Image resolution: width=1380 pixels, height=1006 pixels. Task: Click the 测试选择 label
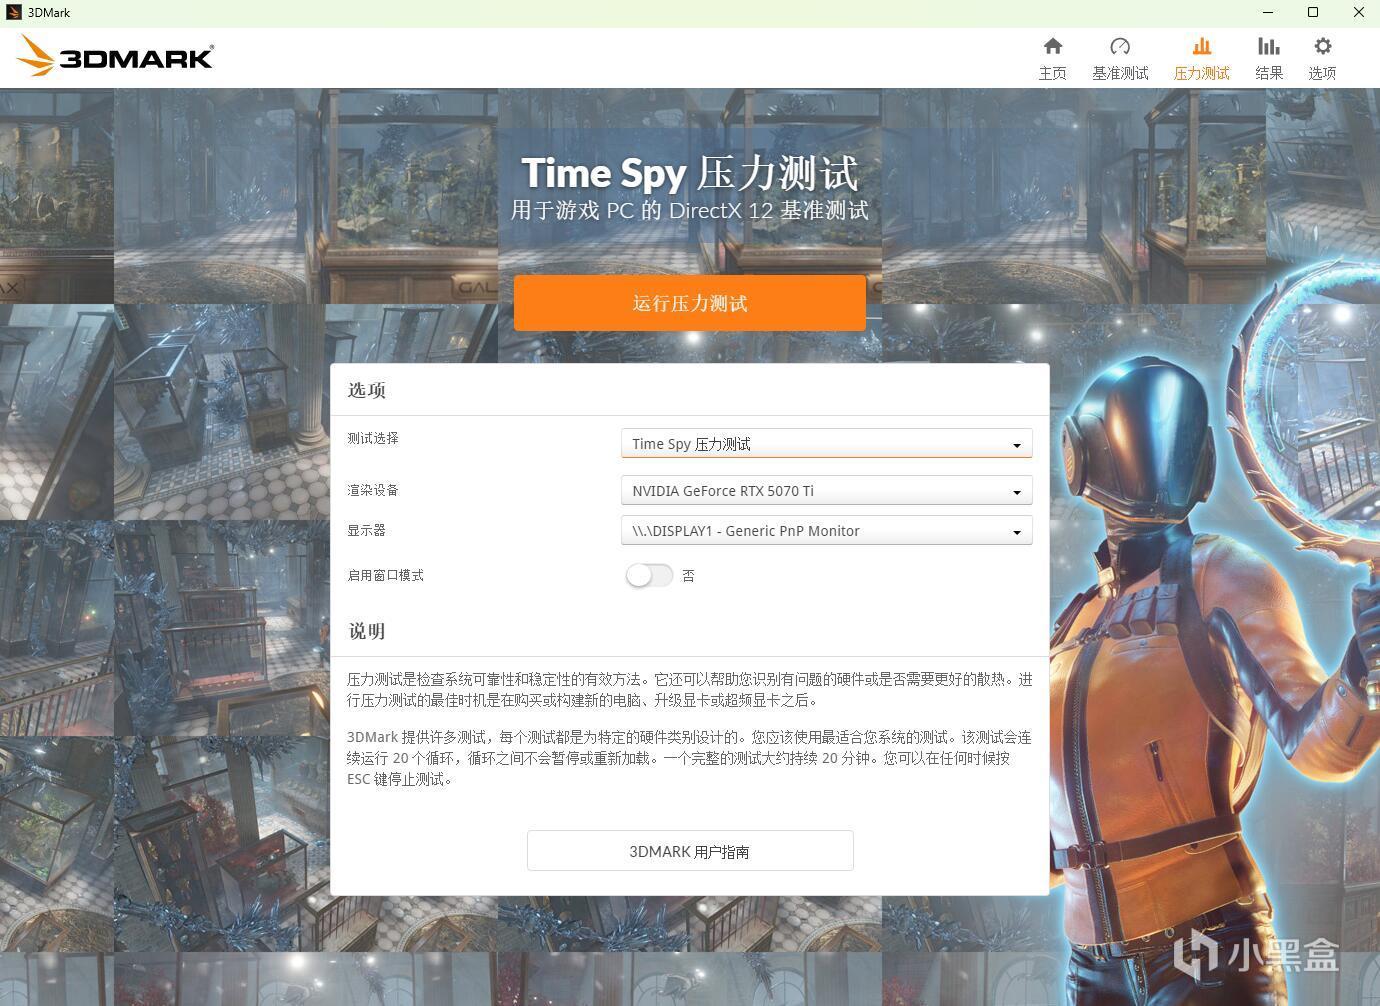373,438
